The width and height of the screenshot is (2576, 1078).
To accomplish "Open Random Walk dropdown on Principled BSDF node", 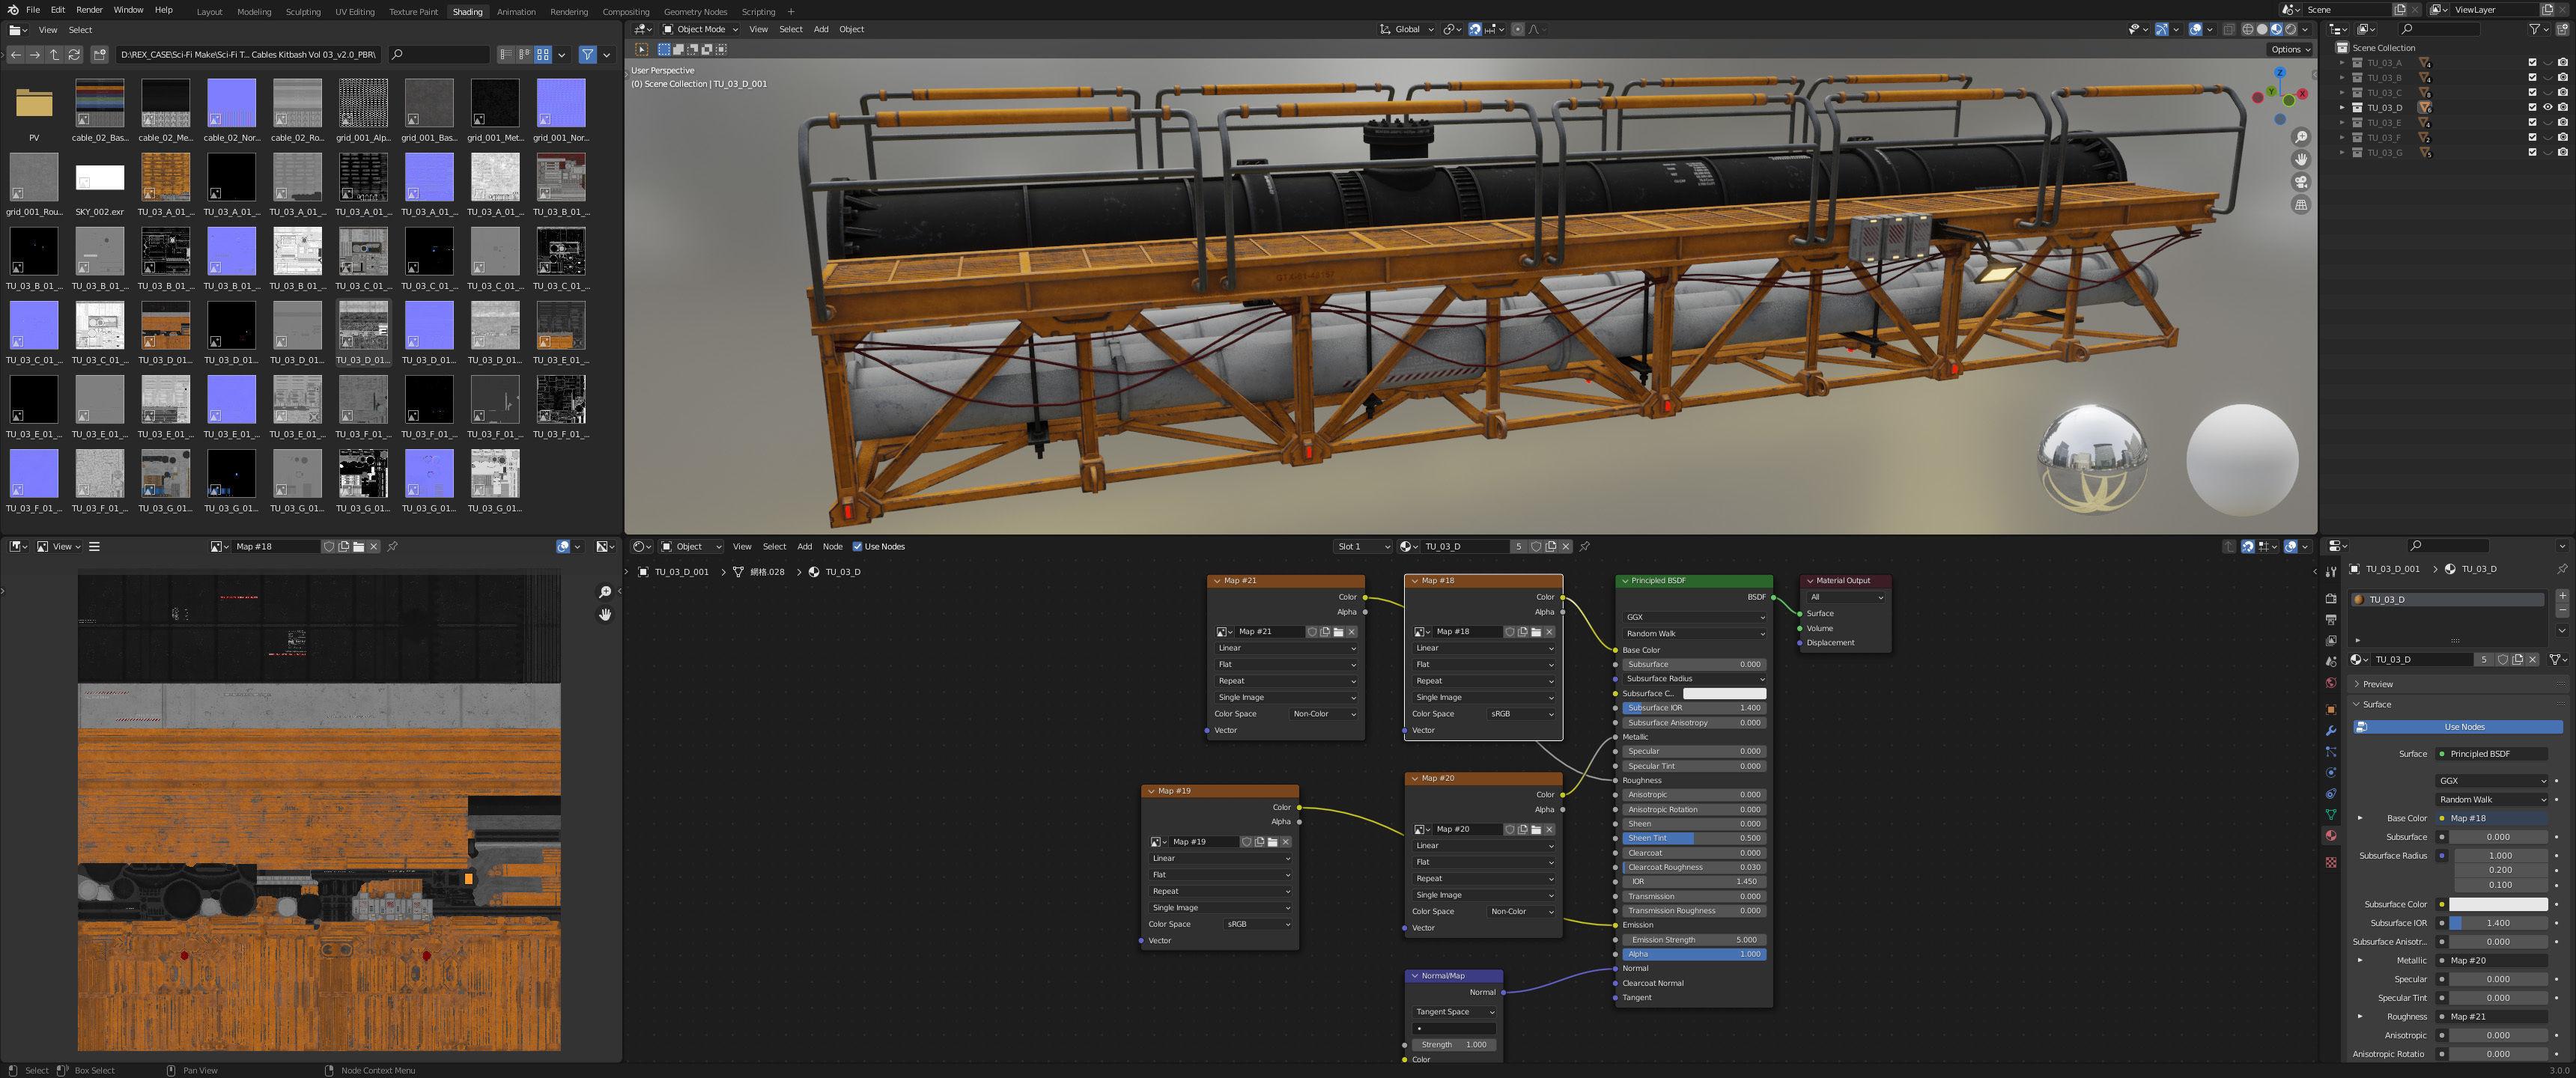I will point(1694,634).
